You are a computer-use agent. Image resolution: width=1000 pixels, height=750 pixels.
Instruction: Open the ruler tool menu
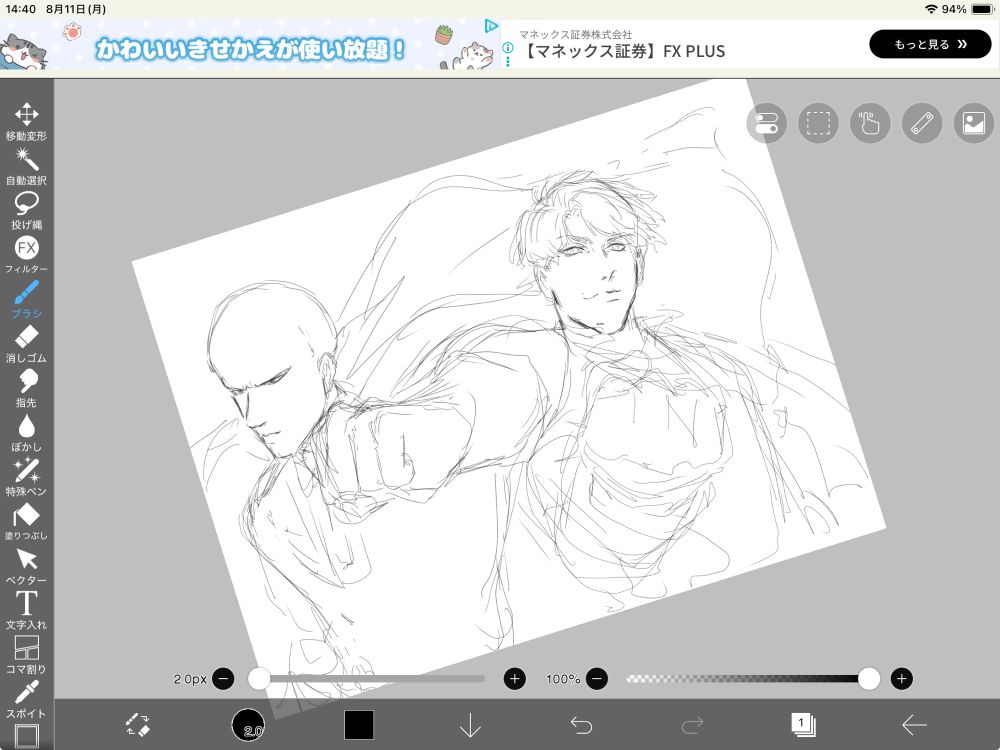(x=922, y=123)
